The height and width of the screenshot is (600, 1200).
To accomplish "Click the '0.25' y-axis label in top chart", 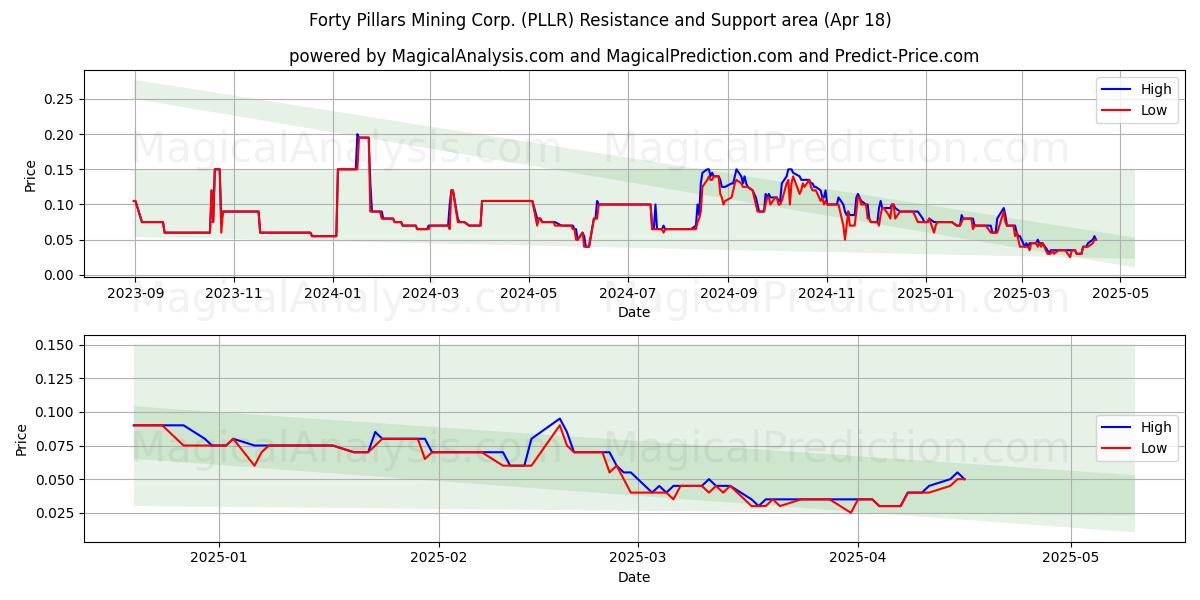I will tap(60, 99).
